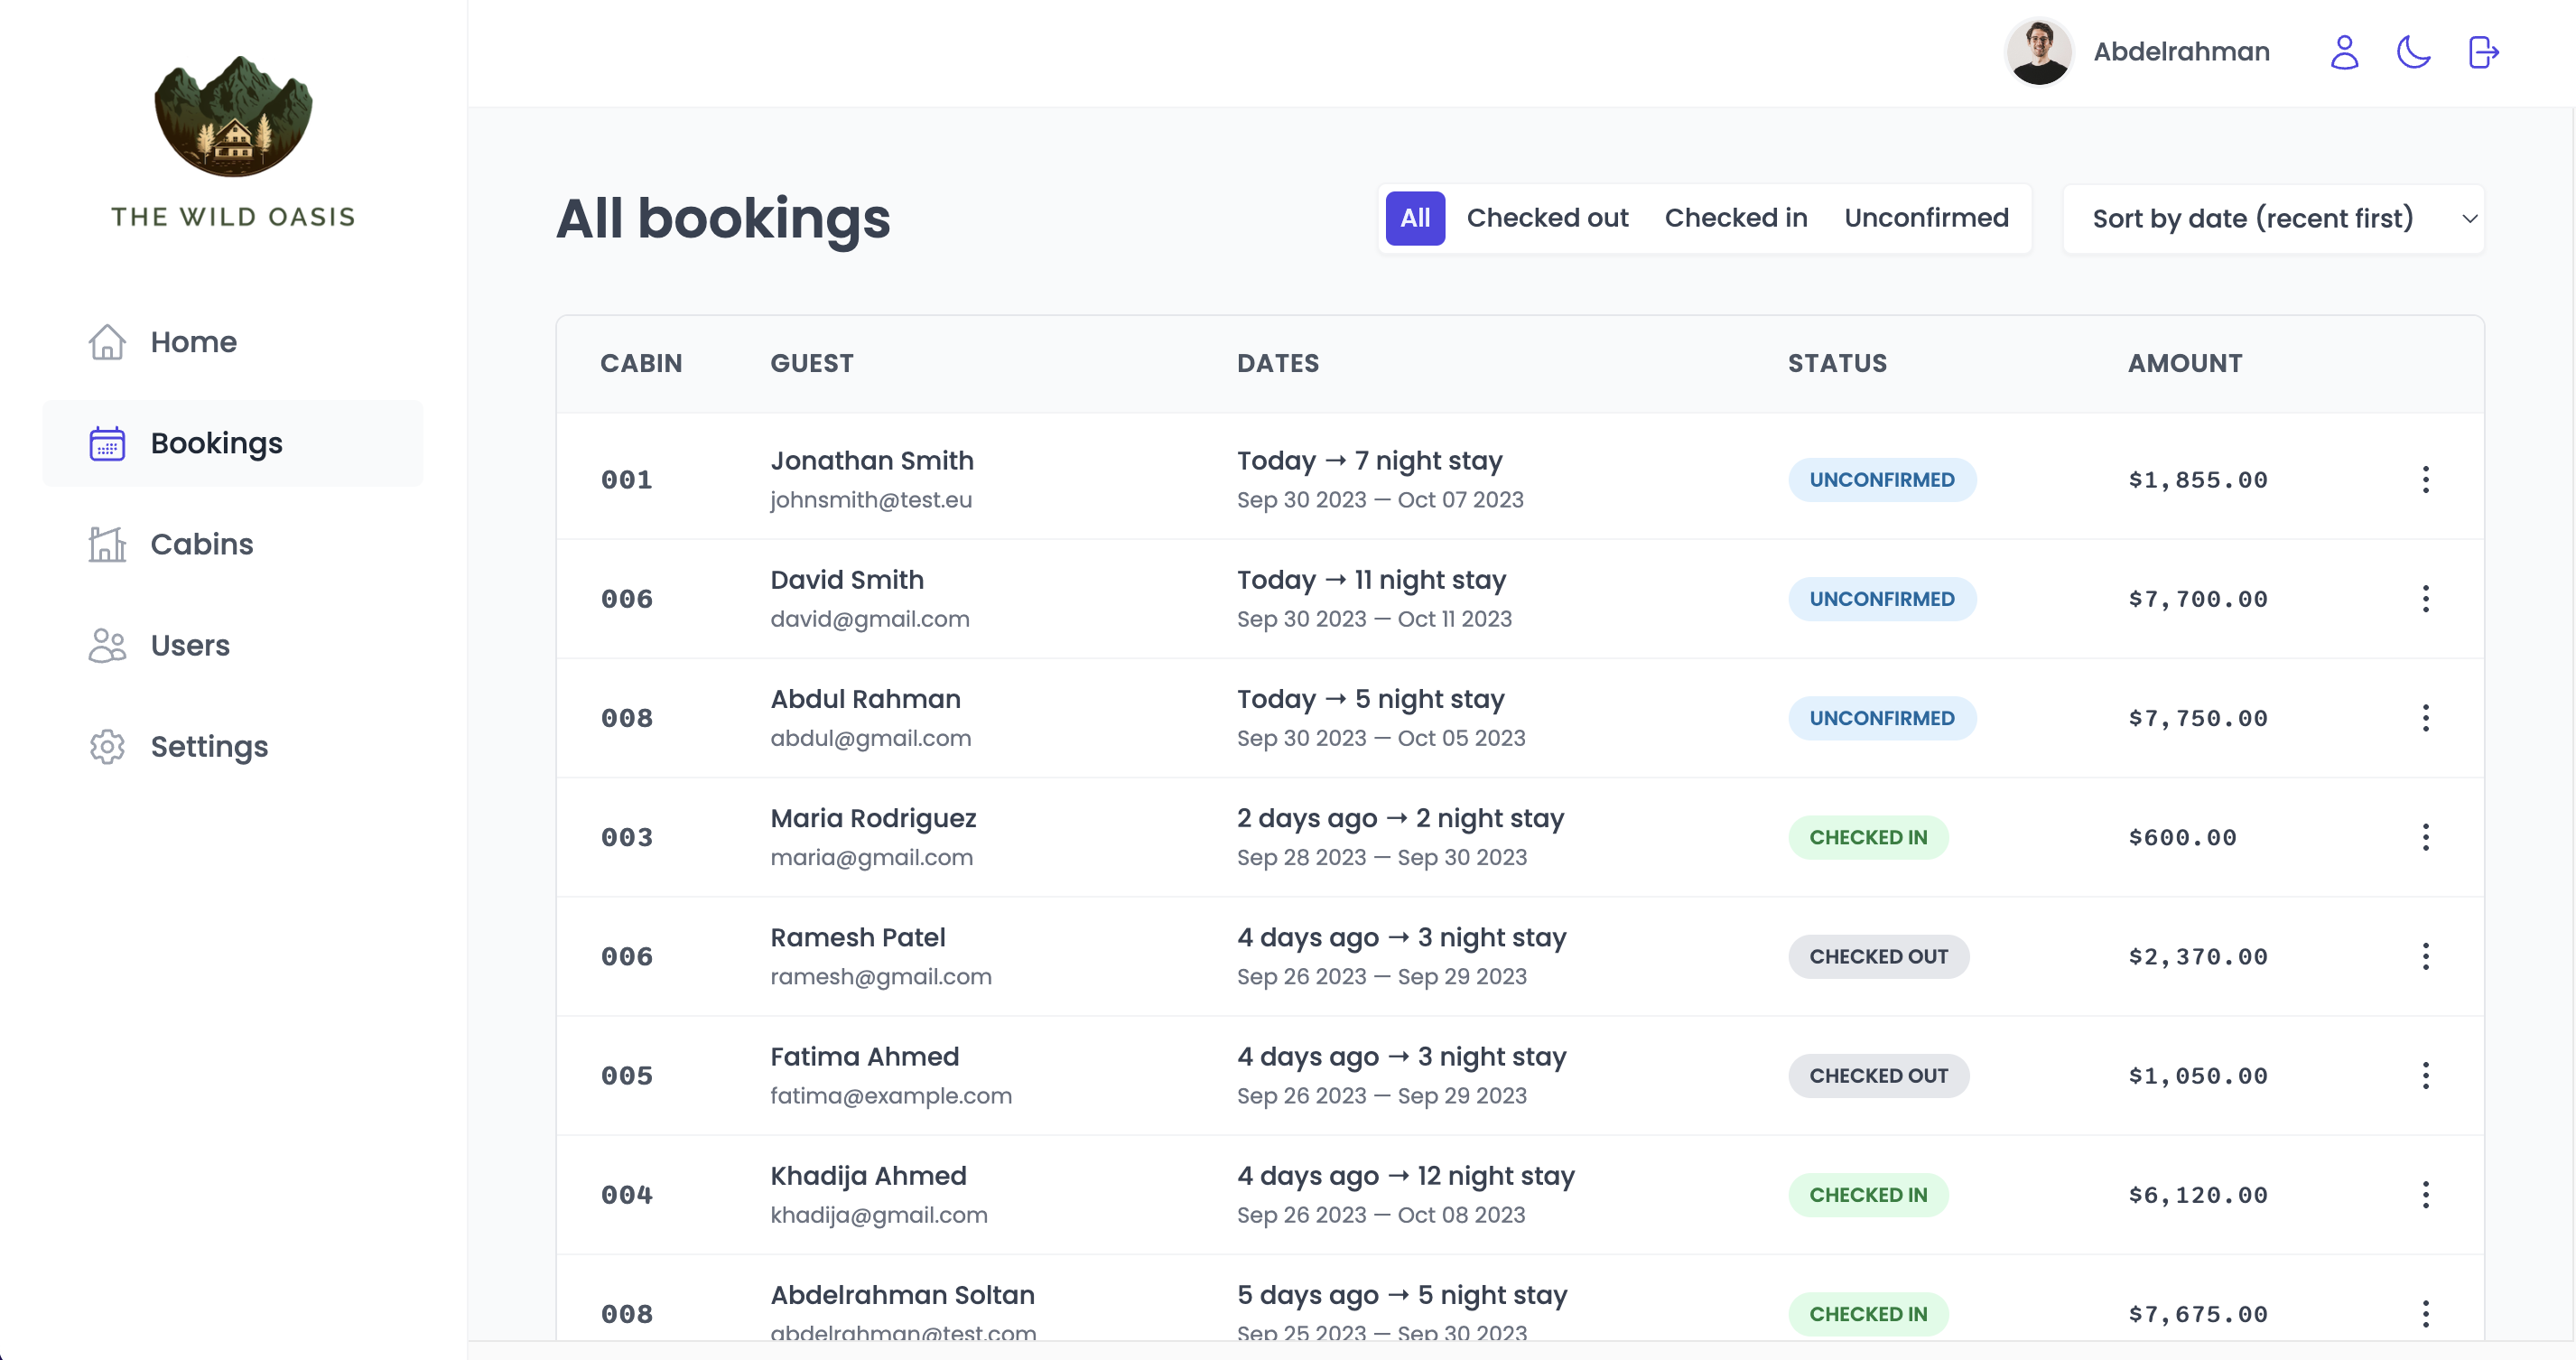Click Khadija Ahmed's CHECKED IN tag
This screenshot has height=1360, width=2576.
pos(1868,1195)
